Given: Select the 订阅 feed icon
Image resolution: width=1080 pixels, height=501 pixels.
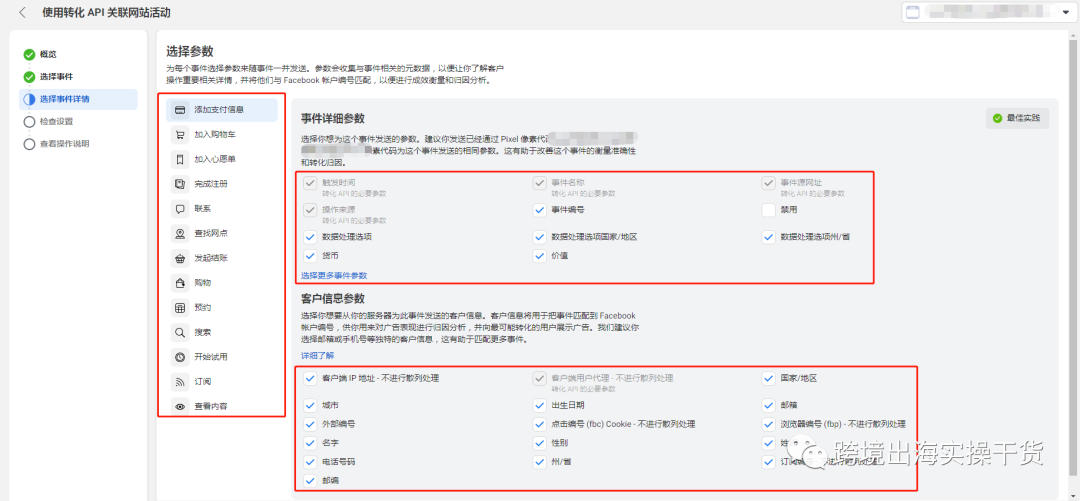Looking at the screenshot, I should pos(180,382).
